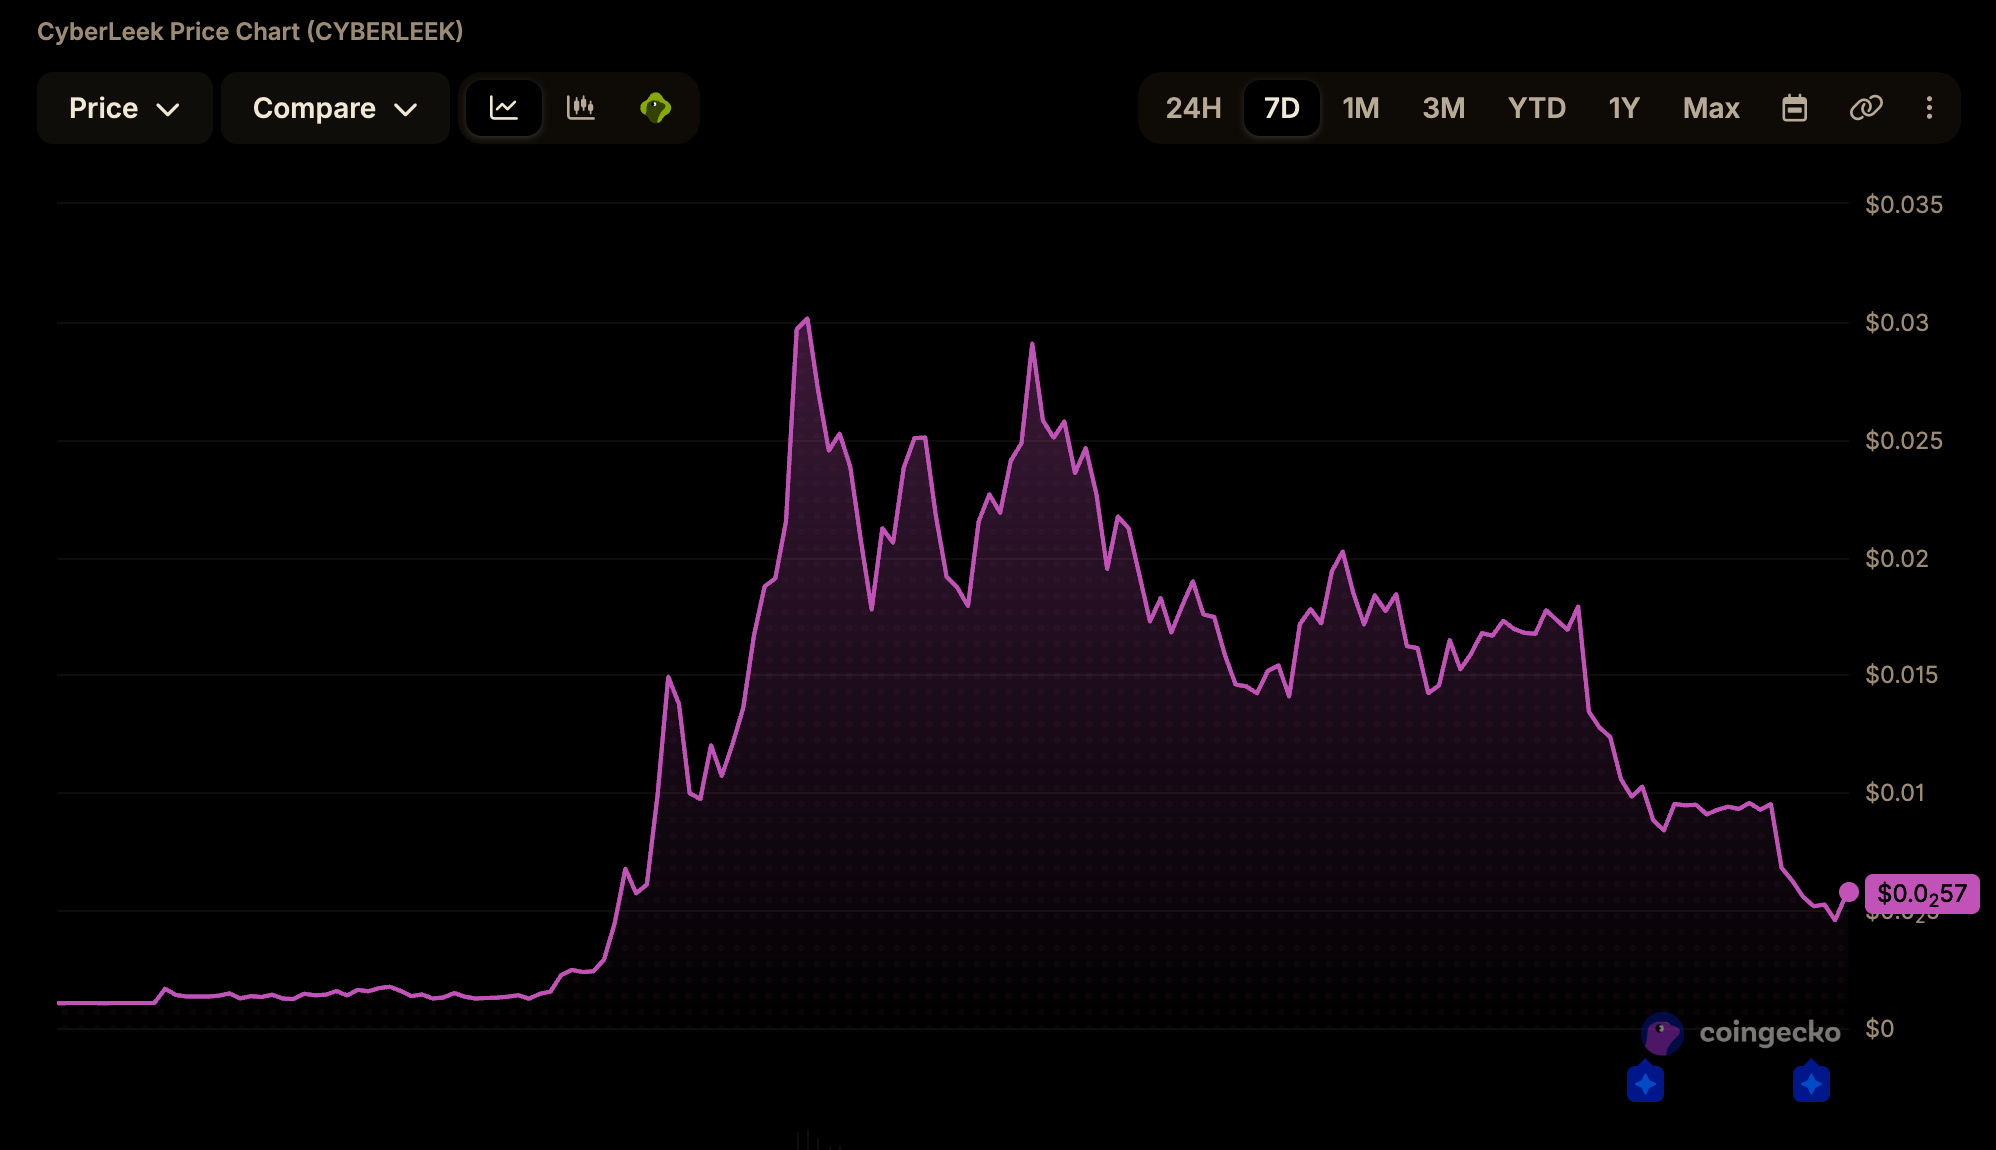Switch to line chart view
This screenshot has width=1996, height=1150.
pyautogui.click(x=504, y=108)
